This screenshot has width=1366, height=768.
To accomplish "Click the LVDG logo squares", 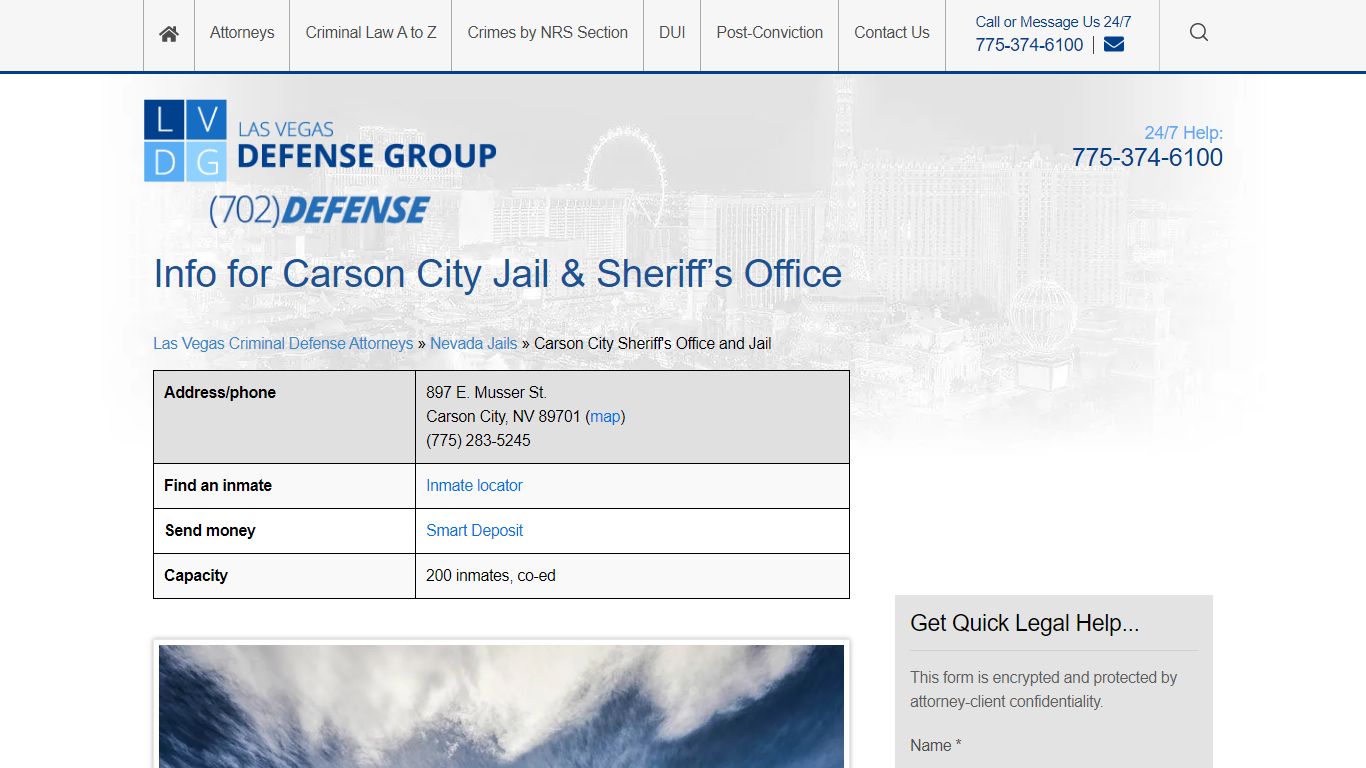I will (185, 141).
